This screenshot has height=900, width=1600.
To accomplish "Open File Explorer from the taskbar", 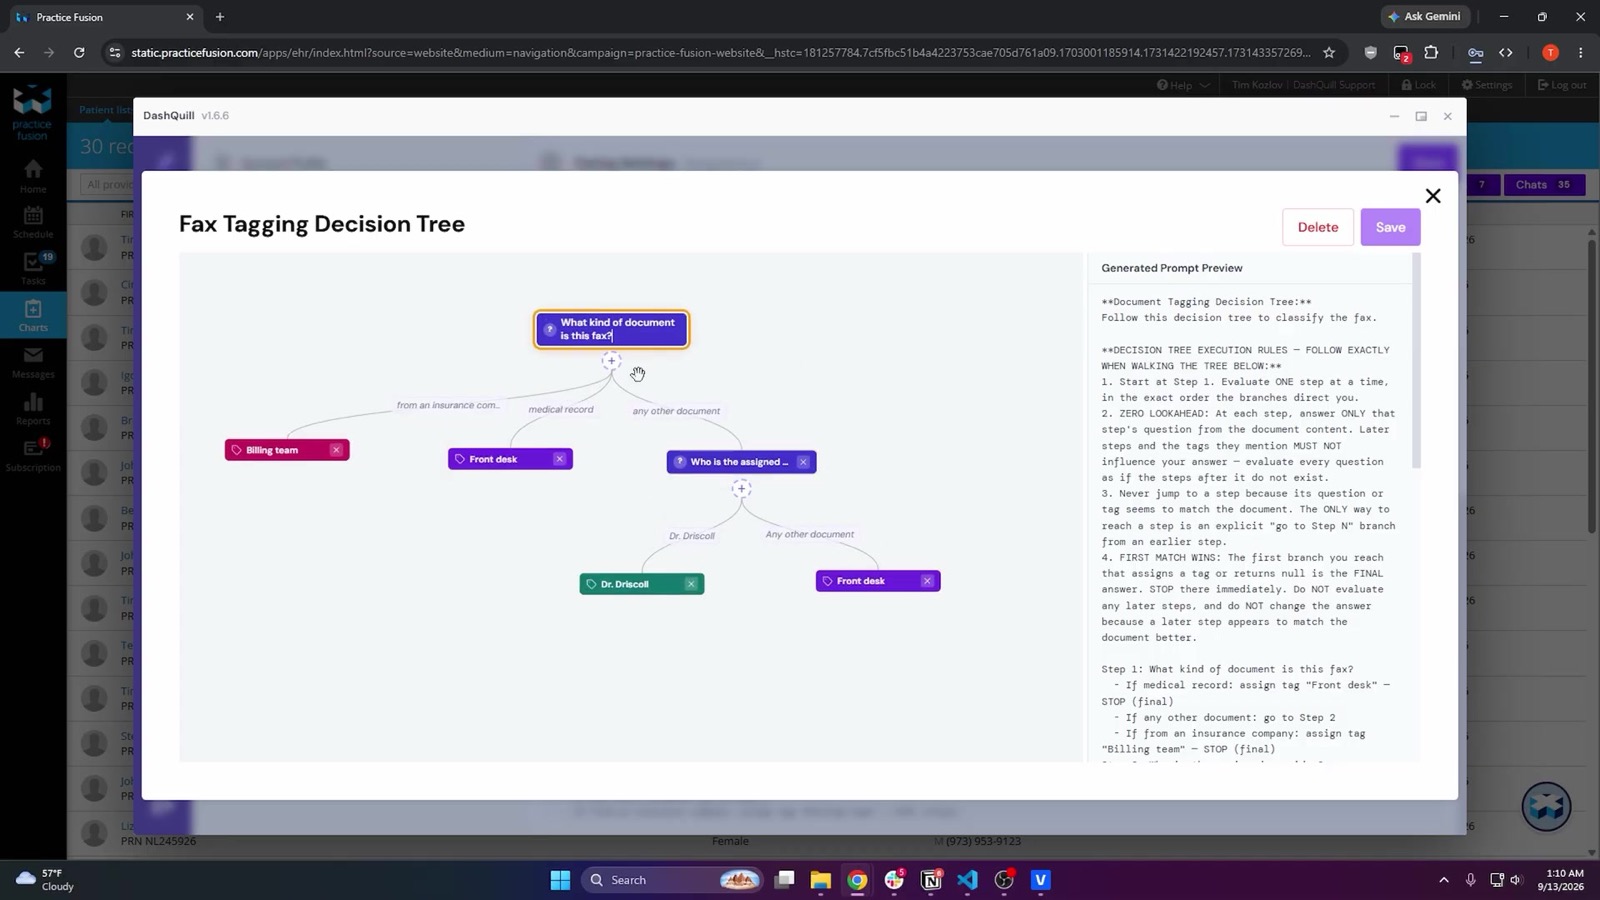I will coord(820,880).
